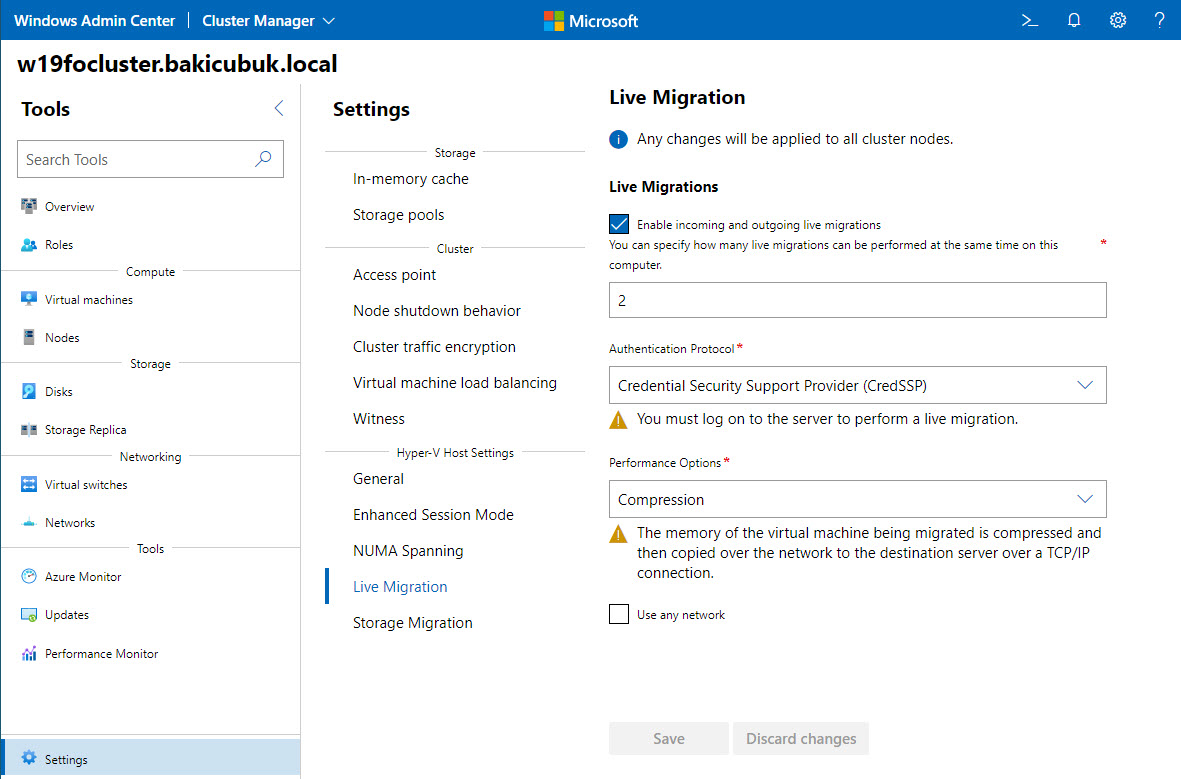Select NUMA Spanning settings

point(408,551)
